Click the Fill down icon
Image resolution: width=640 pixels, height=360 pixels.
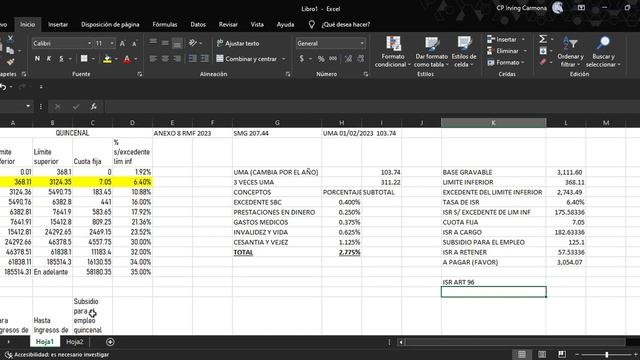click(x=543, y=51)
